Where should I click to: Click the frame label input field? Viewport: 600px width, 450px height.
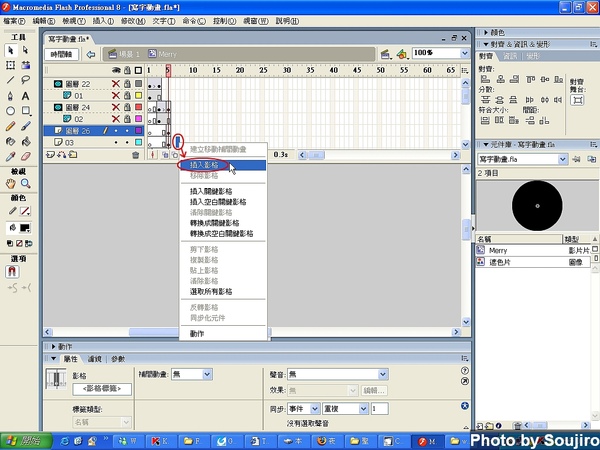point(102,389)
